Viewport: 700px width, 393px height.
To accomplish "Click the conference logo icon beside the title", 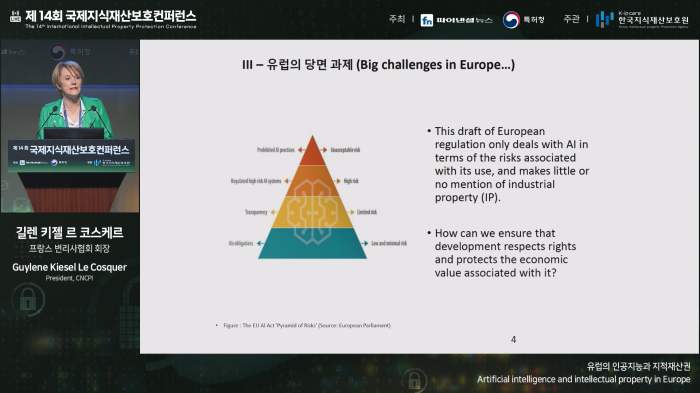I will tap(15, 16).
